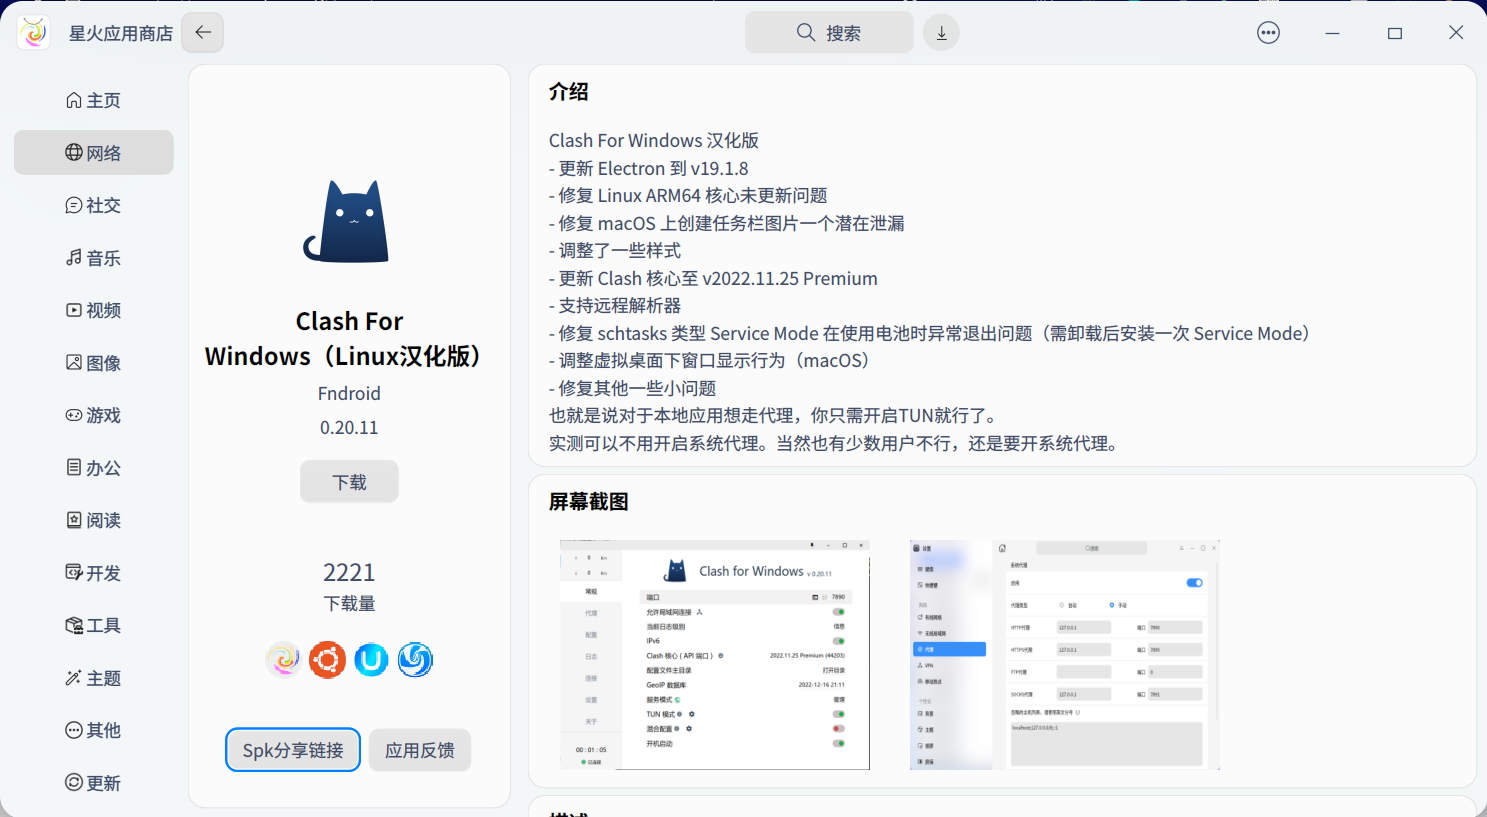Click the Spk分享链接 share link button
This screenshot has width=1487, height=817.
pyautogui.click(x=292, y=749)
